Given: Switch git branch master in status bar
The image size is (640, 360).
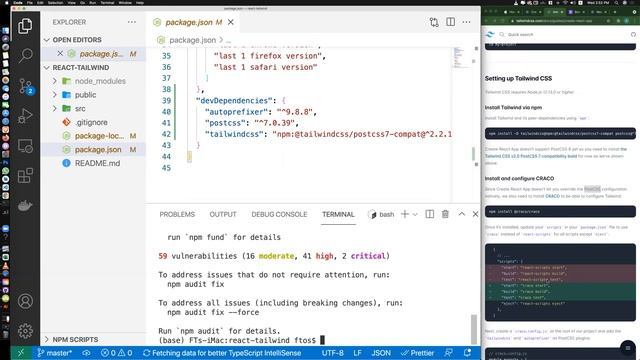Looking at the screenshot, I should 54,353.
